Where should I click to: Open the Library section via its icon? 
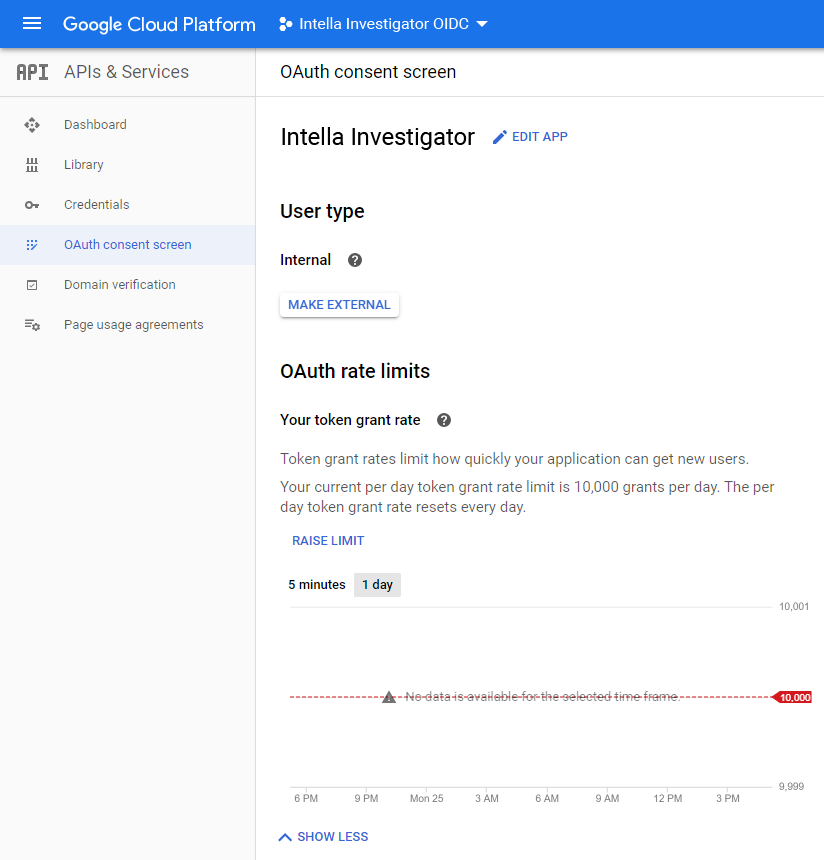coord(32,164)
